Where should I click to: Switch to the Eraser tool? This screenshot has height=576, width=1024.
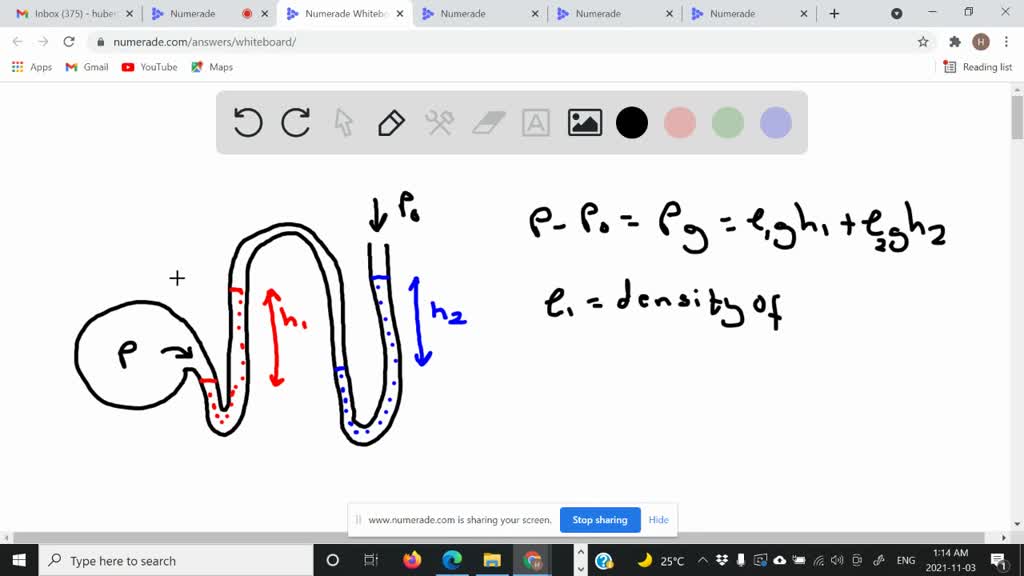(487, 122)
